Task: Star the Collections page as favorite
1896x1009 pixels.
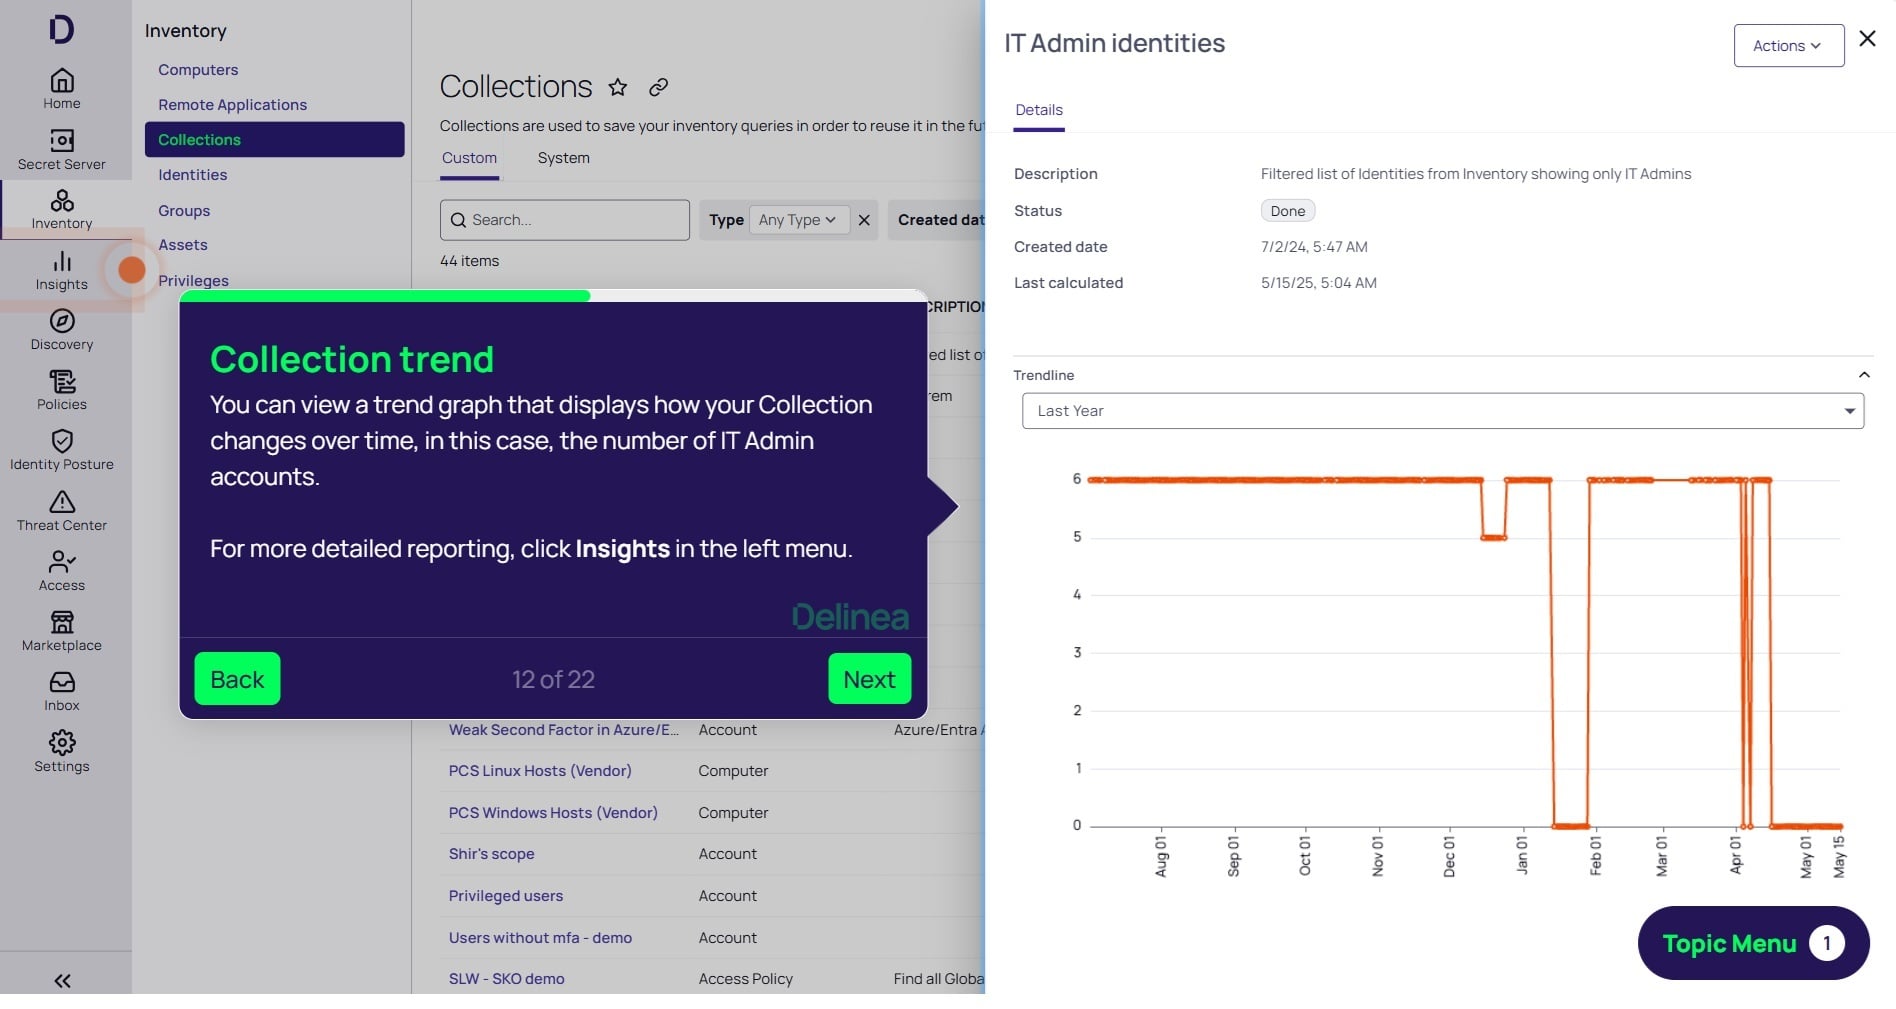Action: 618,87
